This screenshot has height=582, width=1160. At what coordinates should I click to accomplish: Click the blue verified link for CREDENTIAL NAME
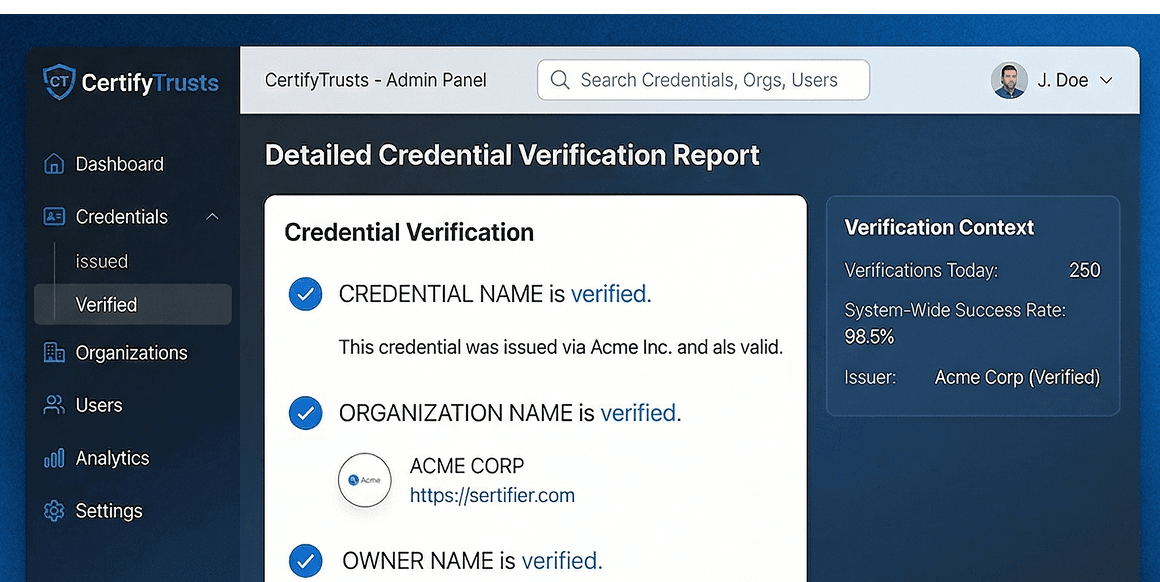[x=608, y=294]
